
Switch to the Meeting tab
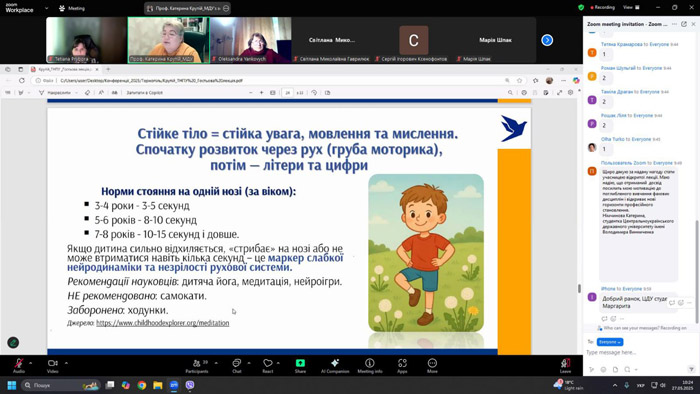point(72,8)
